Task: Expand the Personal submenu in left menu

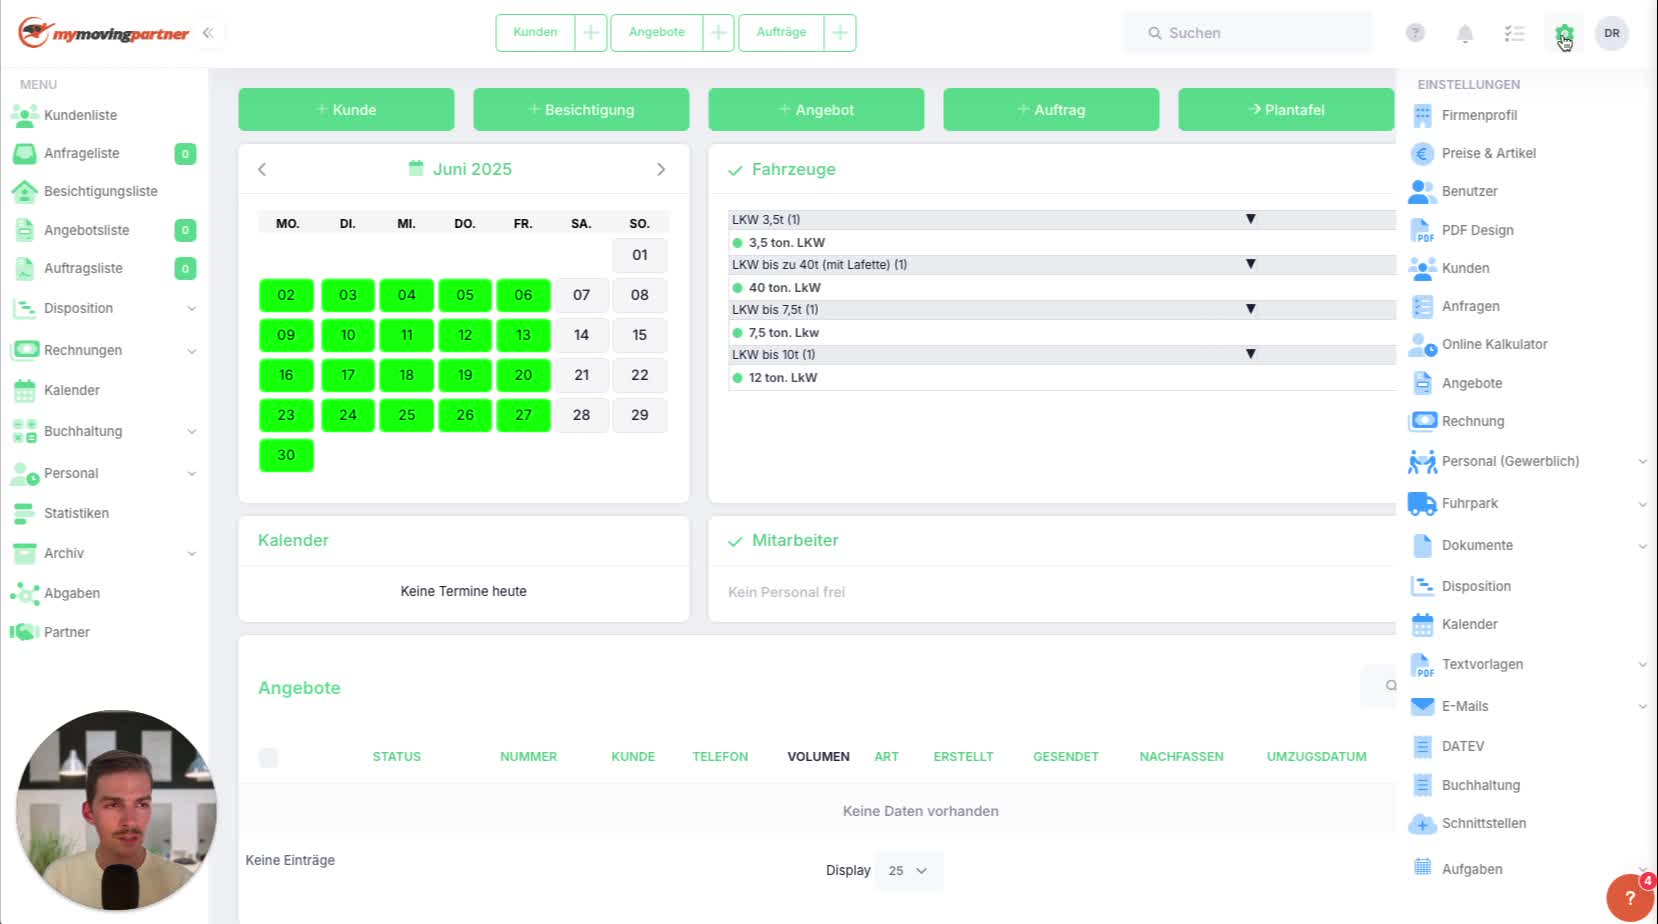Action: point(191,474)
